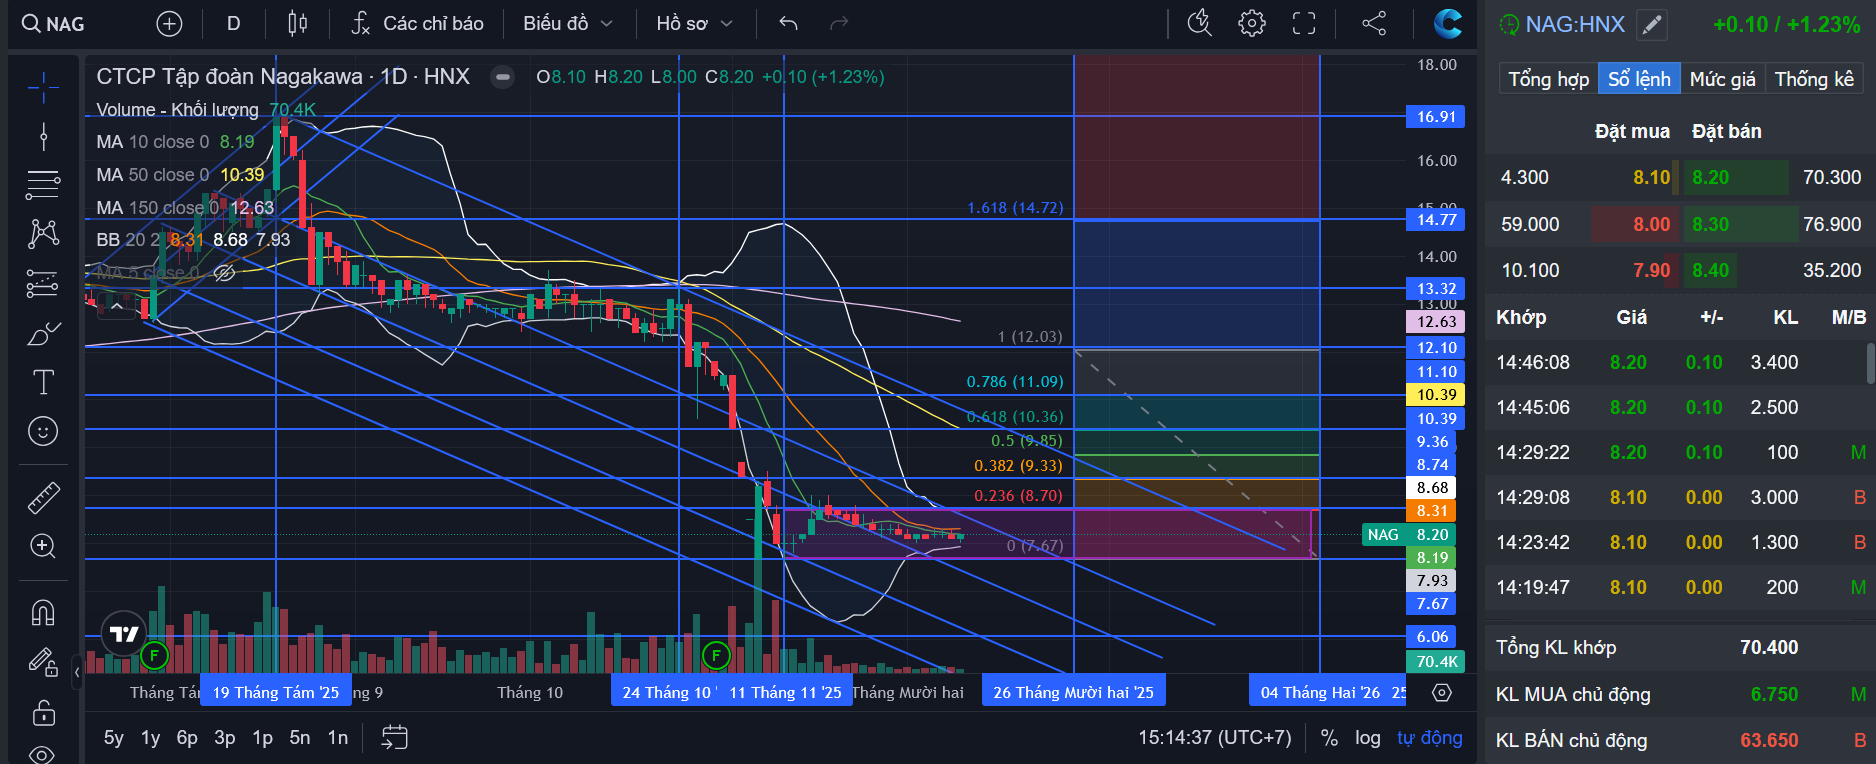Select the forecasting and measurement tool

point(43,284)
